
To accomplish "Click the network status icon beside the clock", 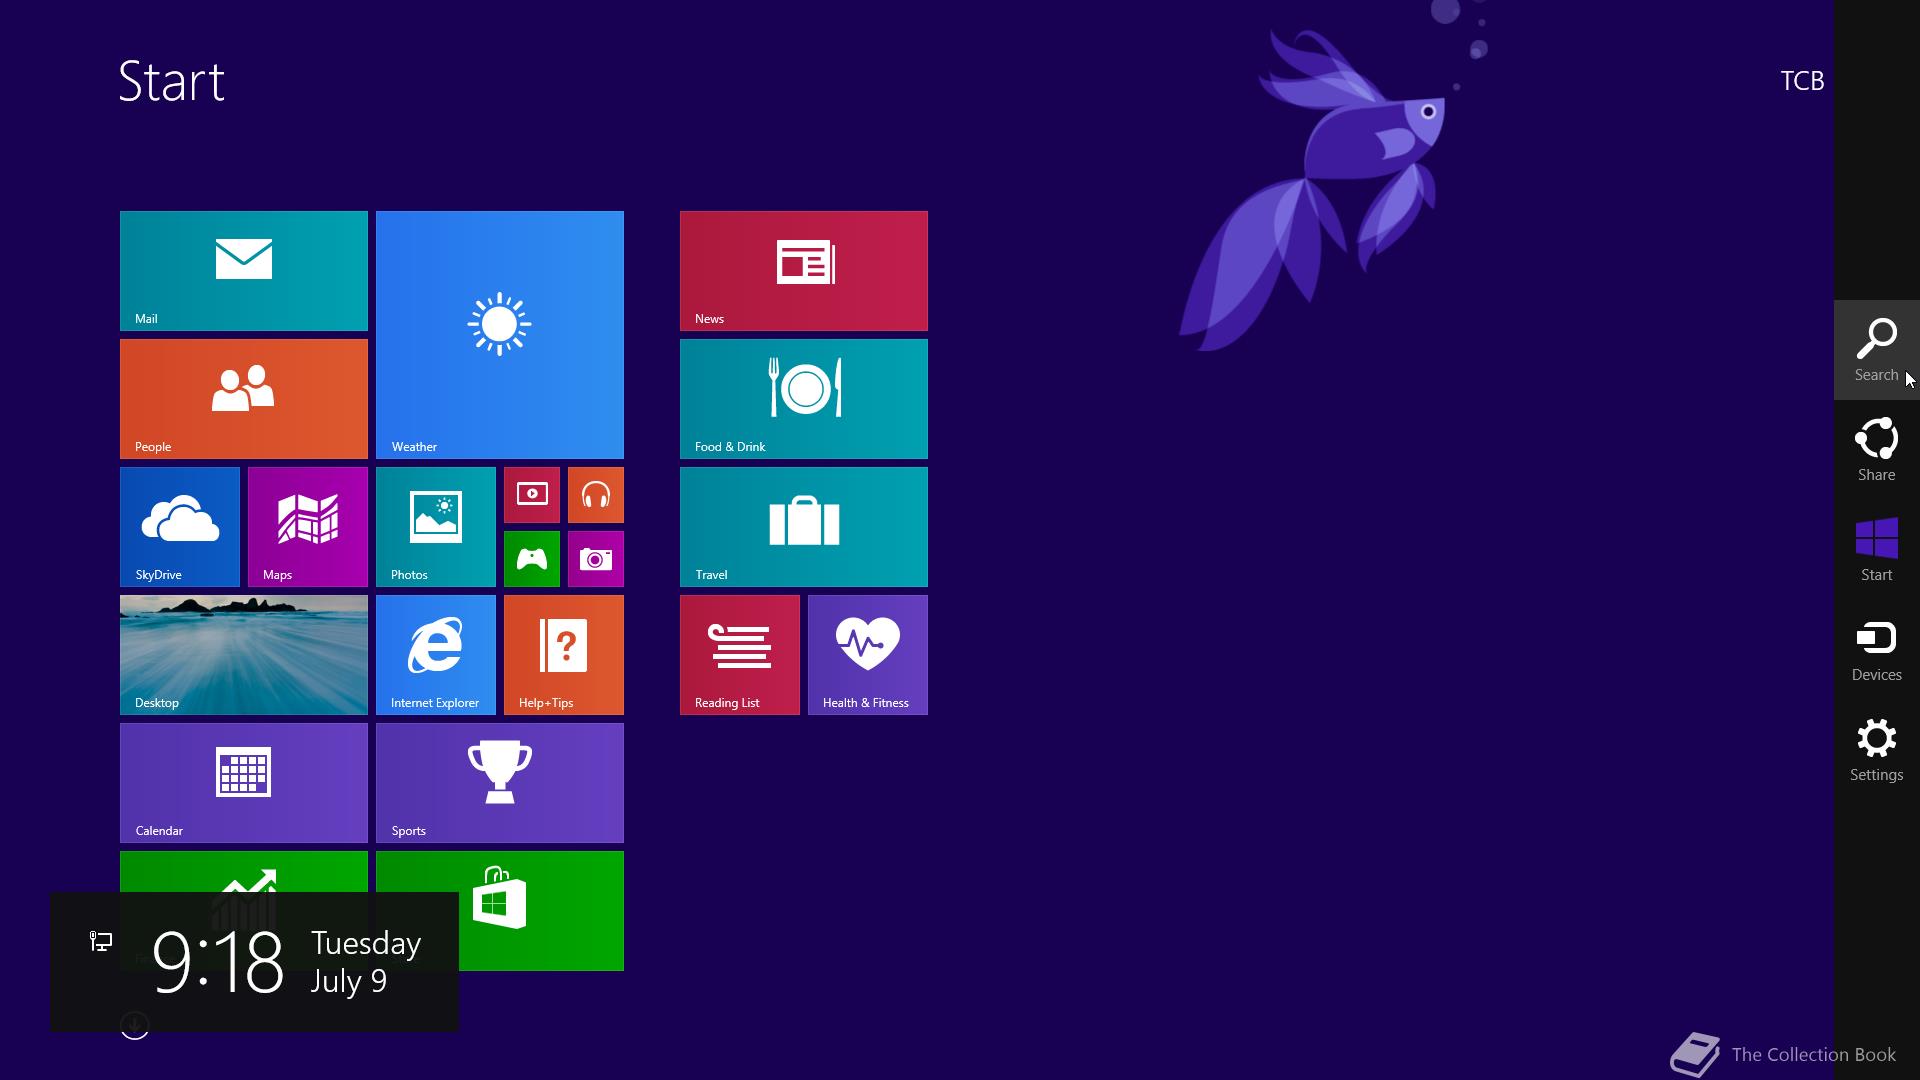I will coord(101,941).
